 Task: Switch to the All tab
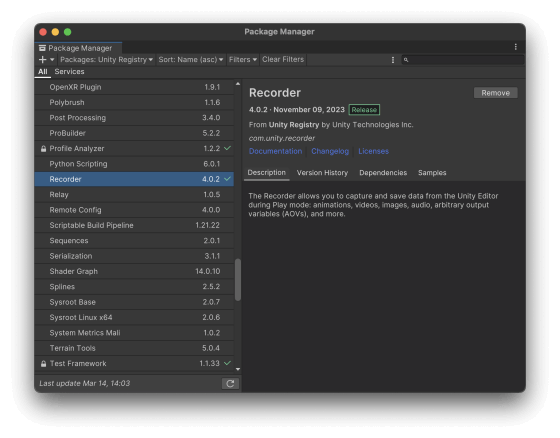point(42,71)
